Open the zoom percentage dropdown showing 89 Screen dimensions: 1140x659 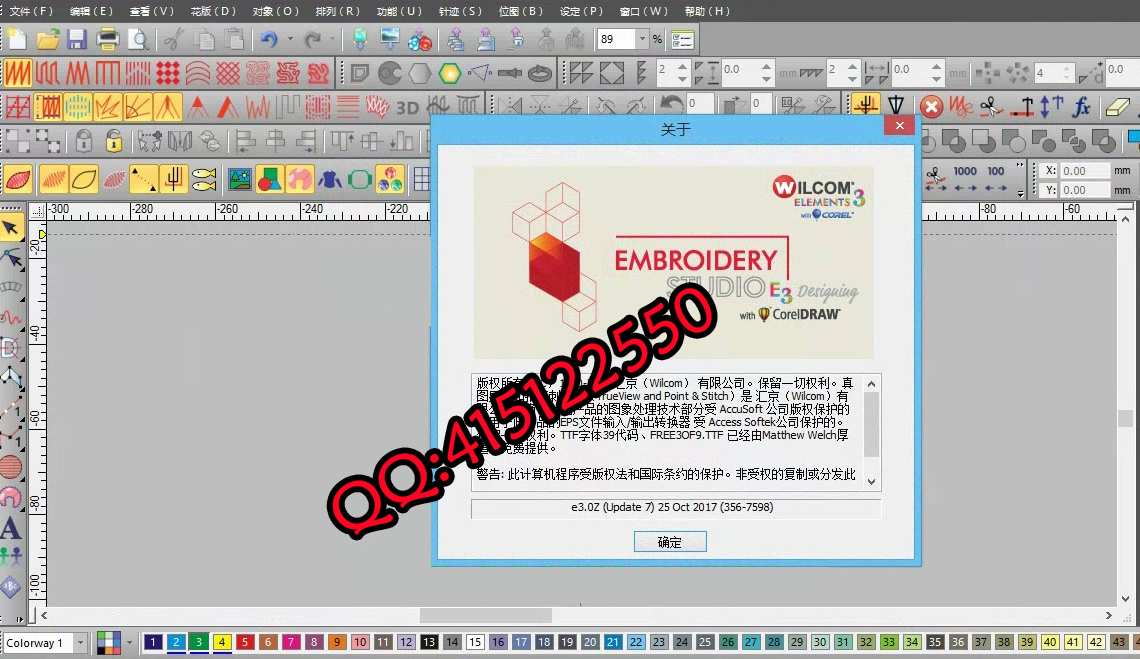[641, 39]
